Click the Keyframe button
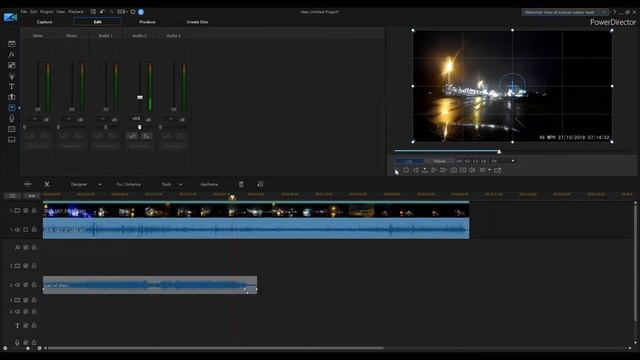This screenshot has height=360, width=640. [x=209, y=184]
